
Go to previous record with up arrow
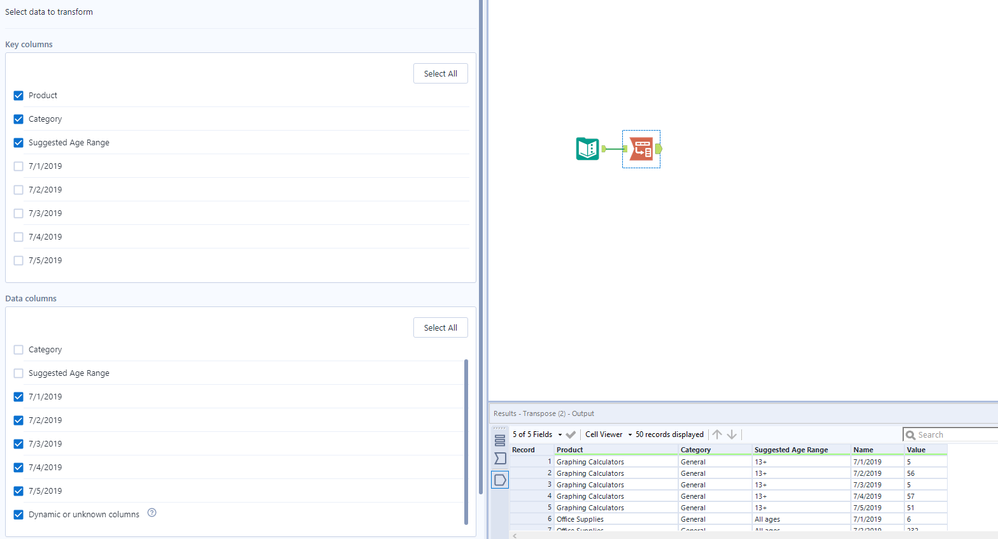click(717, 435)
